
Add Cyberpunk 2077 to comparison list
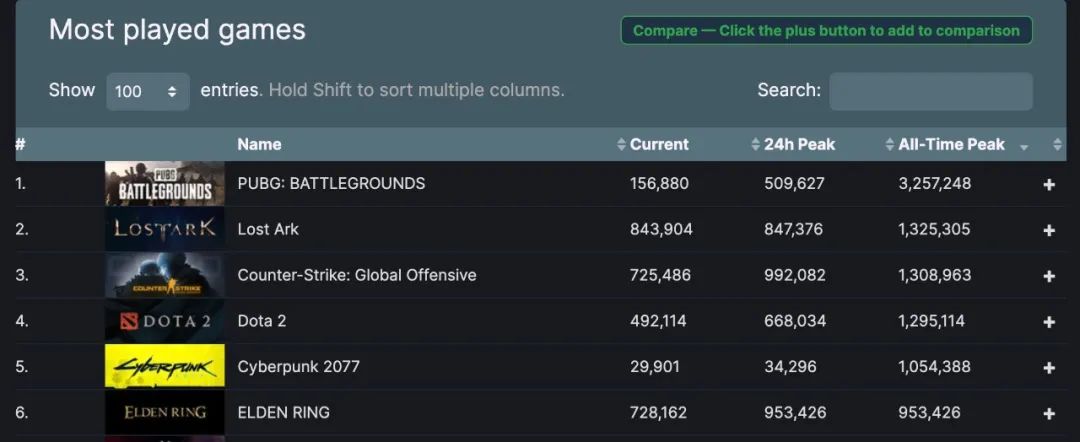[1049, 368]
